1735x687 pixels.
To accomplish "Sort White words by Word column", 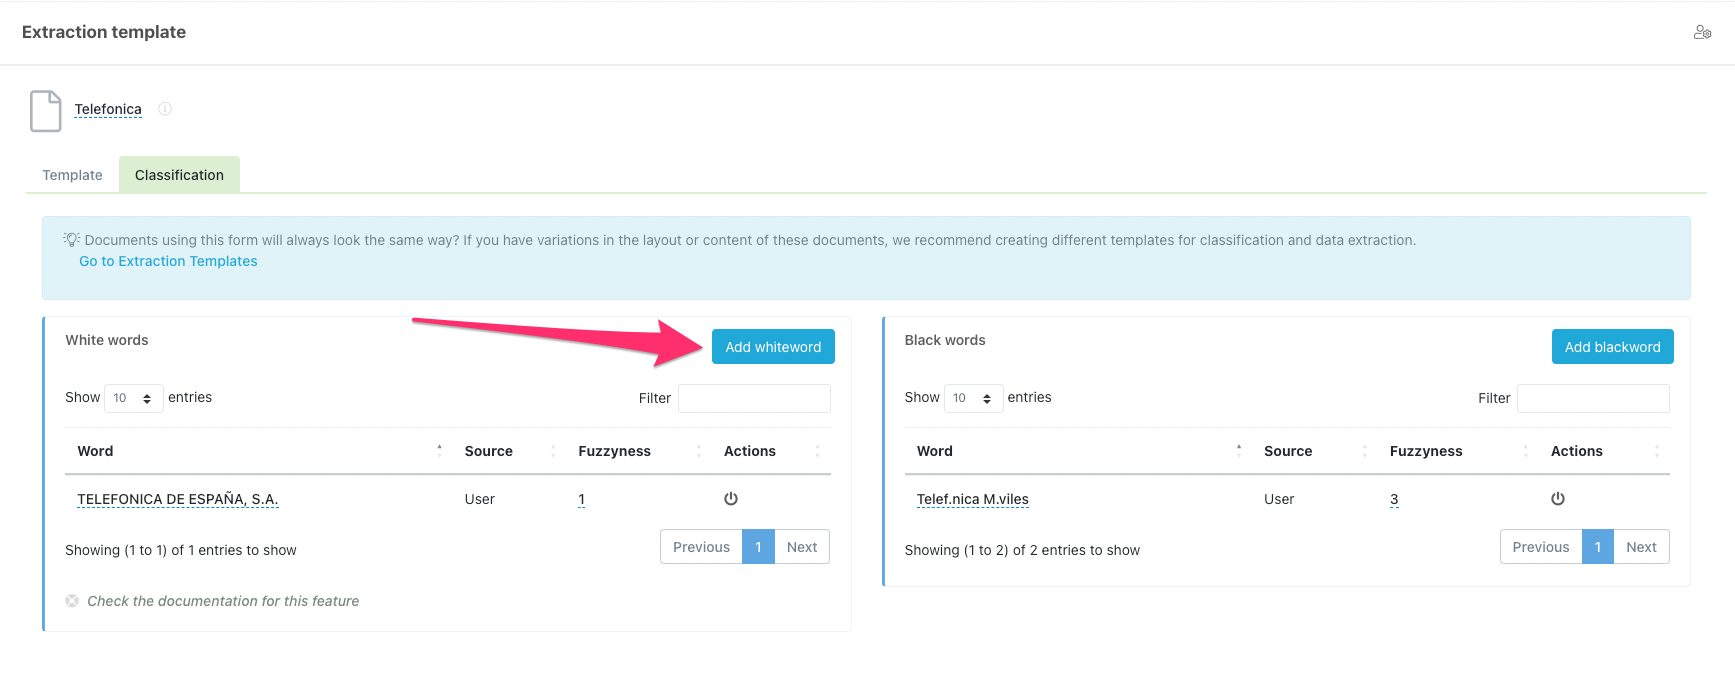I will pyautogui.click(x=258, y=451).
